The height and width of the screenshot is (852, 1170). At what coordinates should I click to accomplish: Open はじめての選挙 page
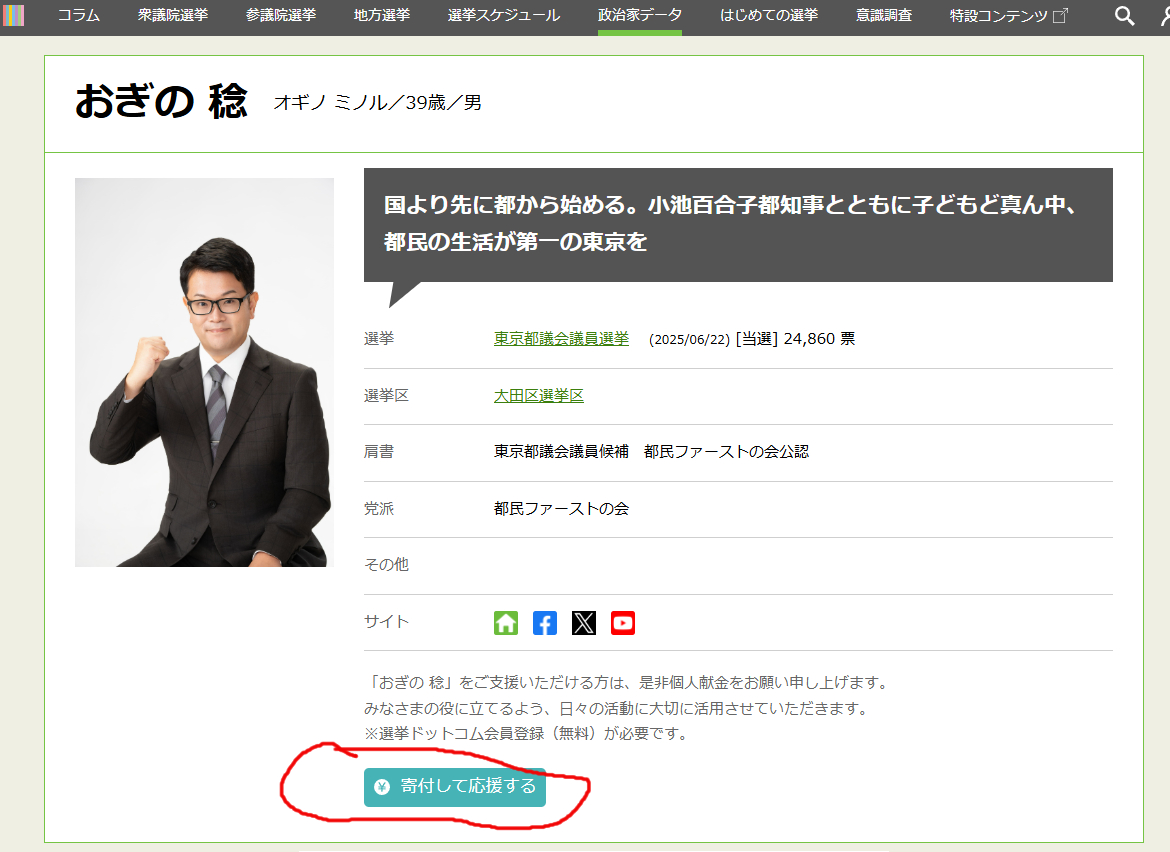tap(769, 15)
